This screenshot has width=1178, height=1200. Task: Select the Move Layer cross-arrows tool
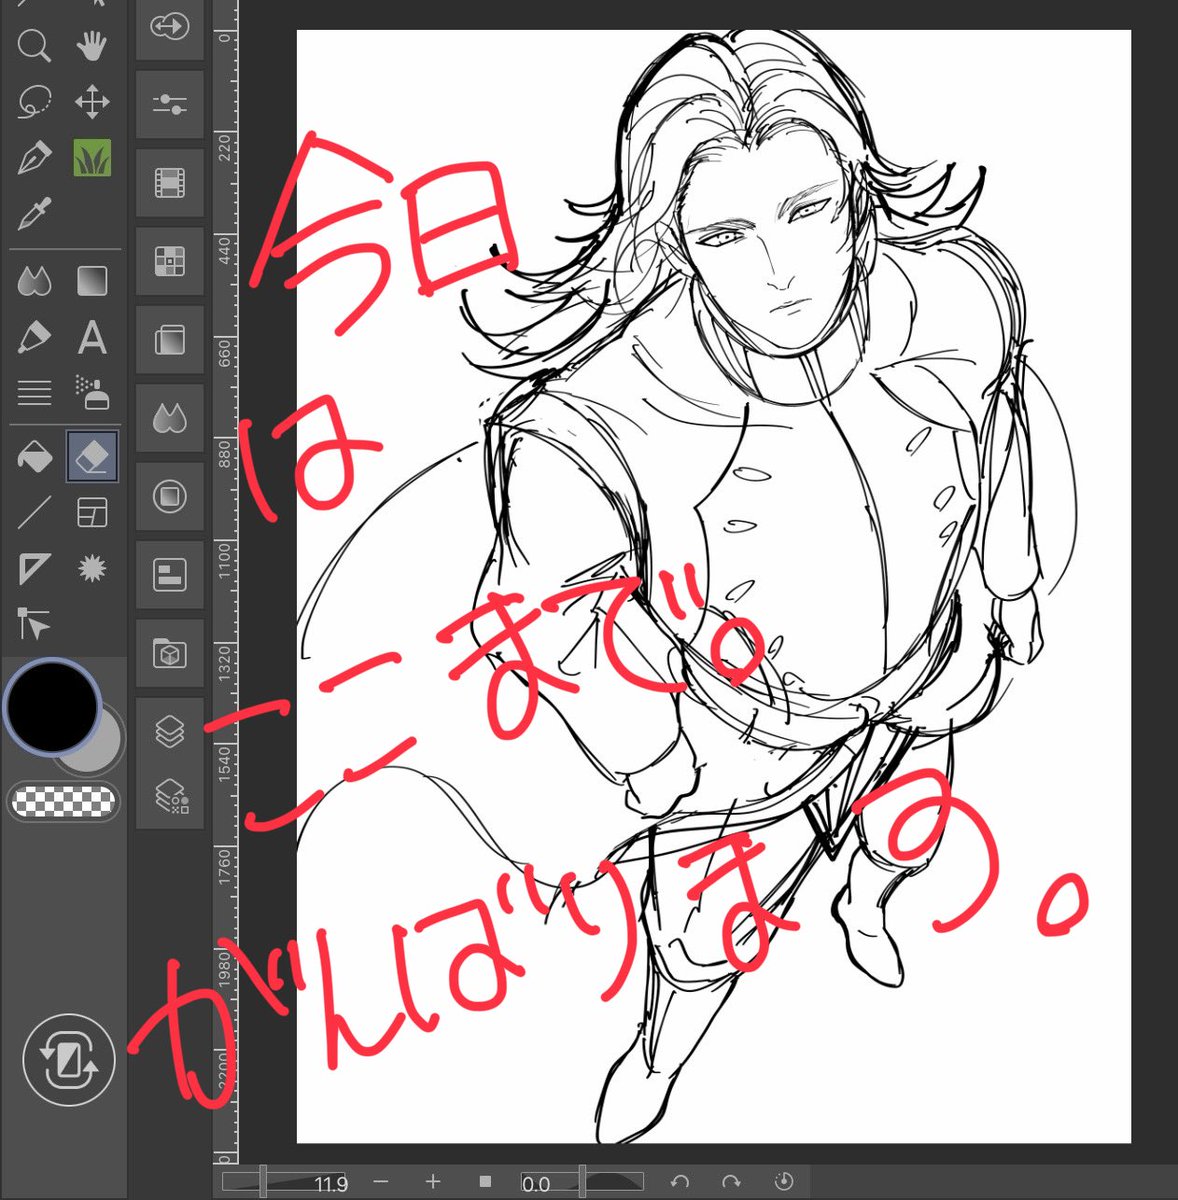(92, 102)
